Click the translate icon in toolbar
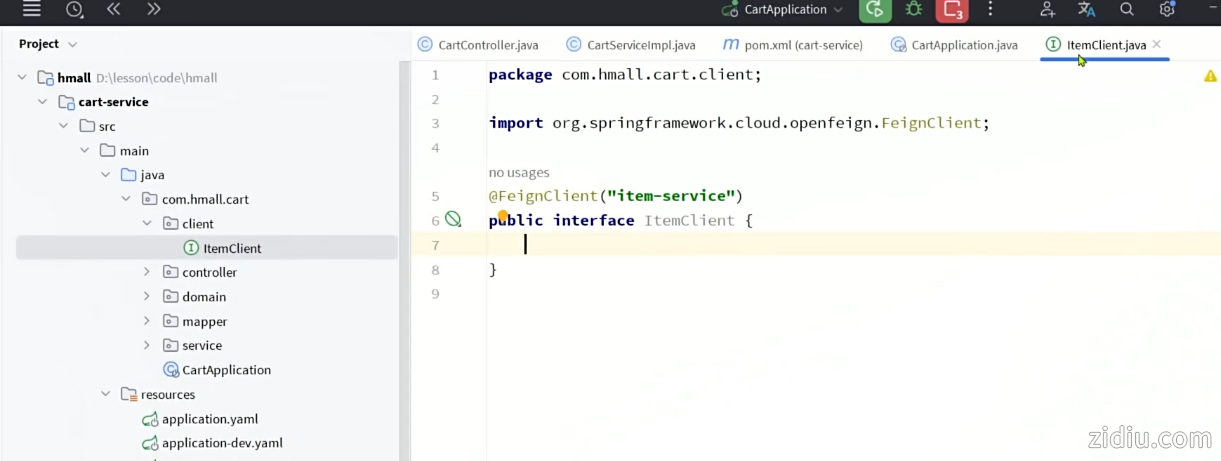Screen dimensions: 1221x461 pyautogui.click(x=1087, y=9)
